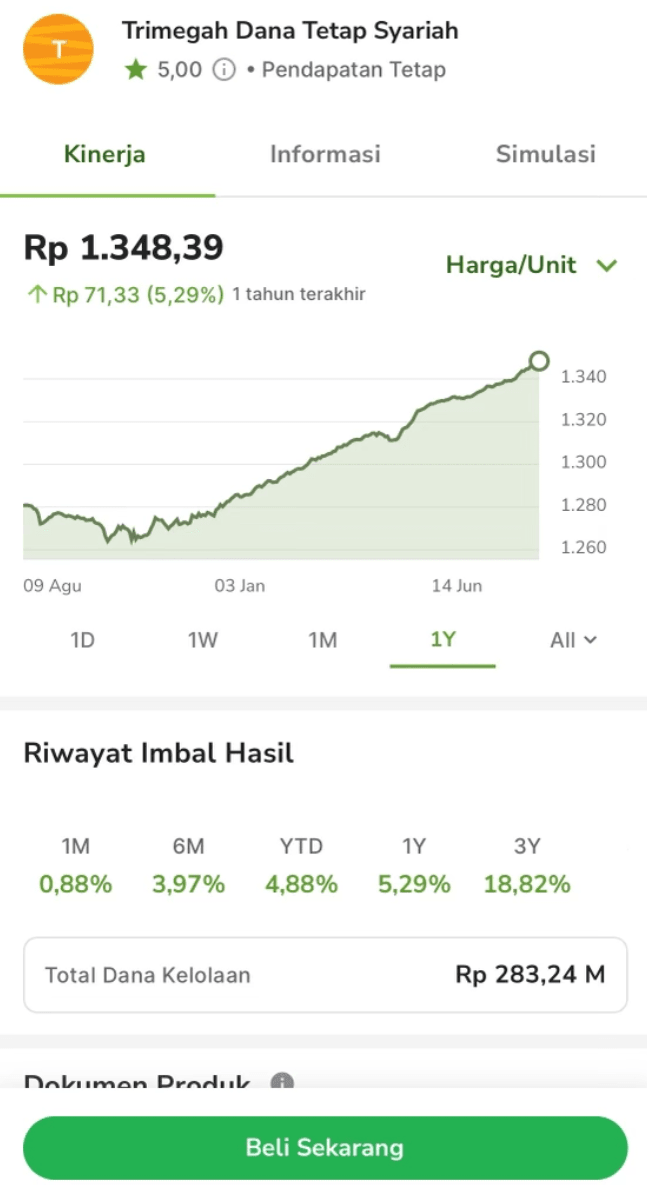Expand the All time range dropdown
This screenshot has width=647, height=1185.
pos(573,640)
